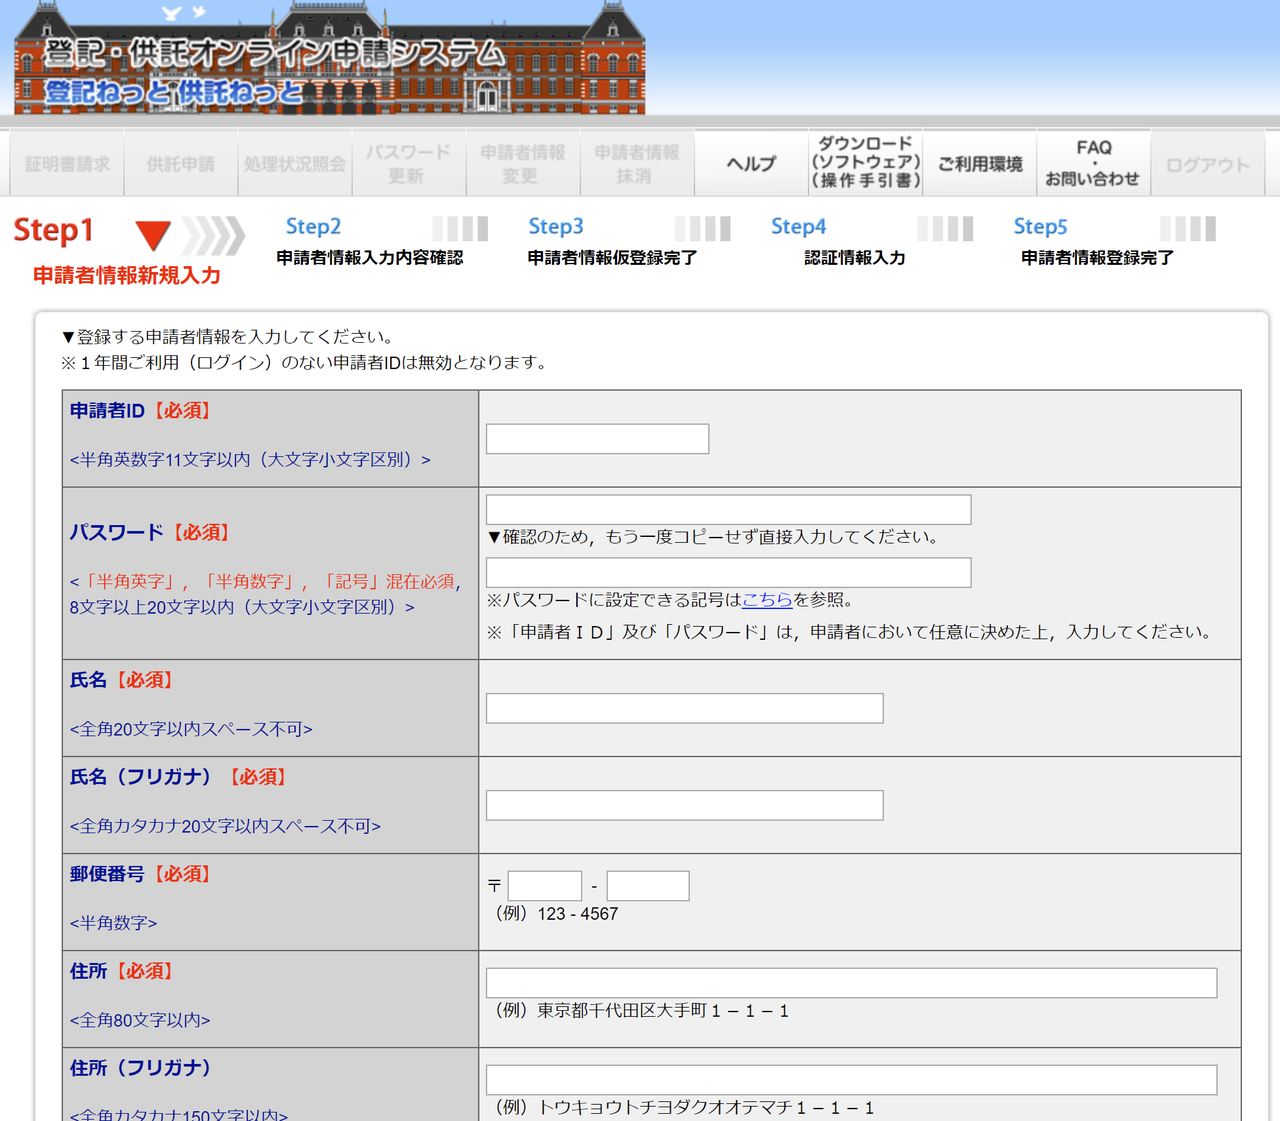
Task: Open the こちら password symbols link
Action: coord(767,600)
